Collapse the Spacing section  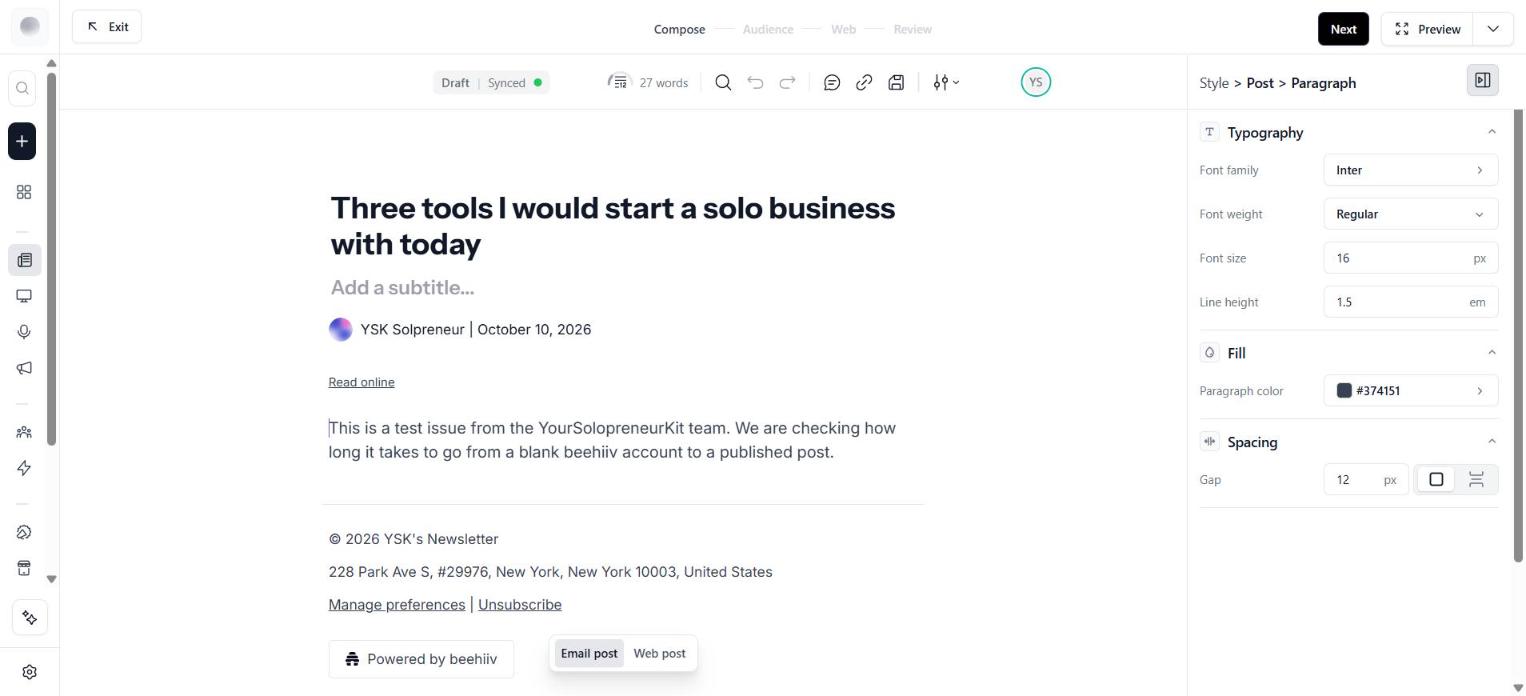1491,442
